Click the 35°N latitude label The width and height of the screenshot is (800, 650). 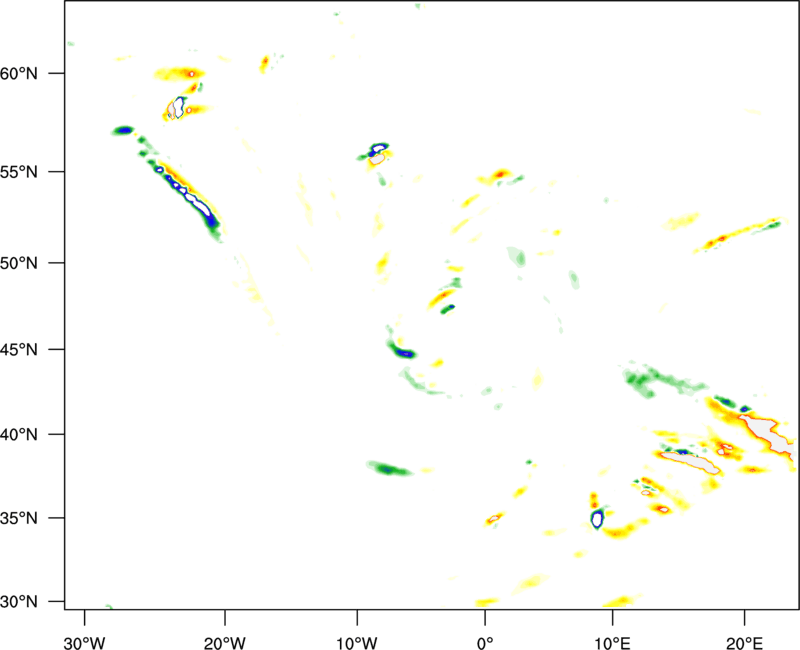click(19, 518)
